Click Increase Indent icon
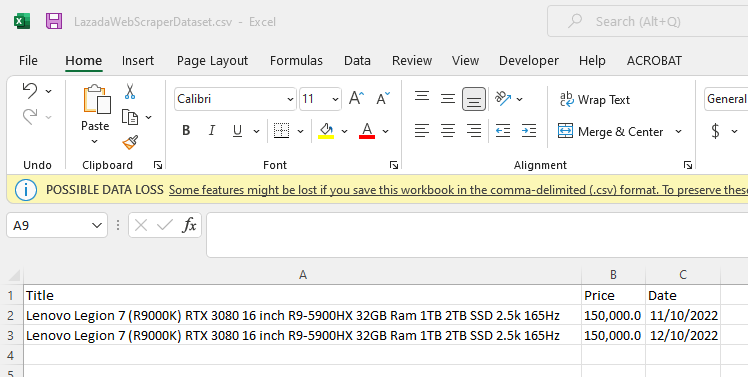This screenshot has width=748, height=377. 529,131
